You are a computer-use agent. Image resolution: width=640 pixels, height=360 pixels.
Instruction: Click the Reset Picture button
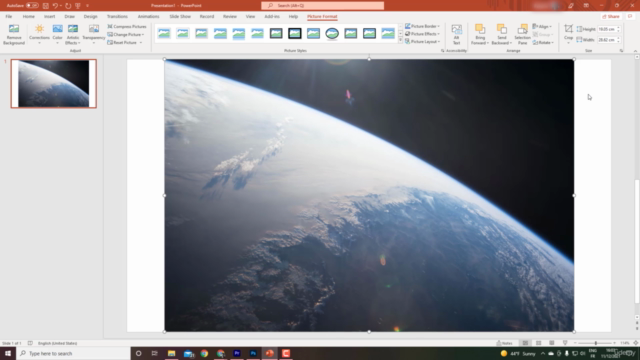tap(122, 42)
